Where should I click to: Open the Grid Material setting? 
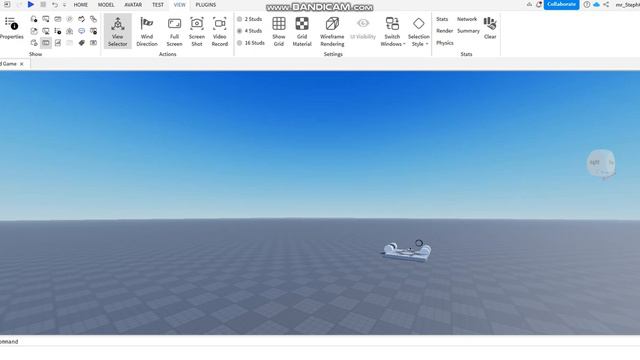pyautogui.click(x=302, y=31)
